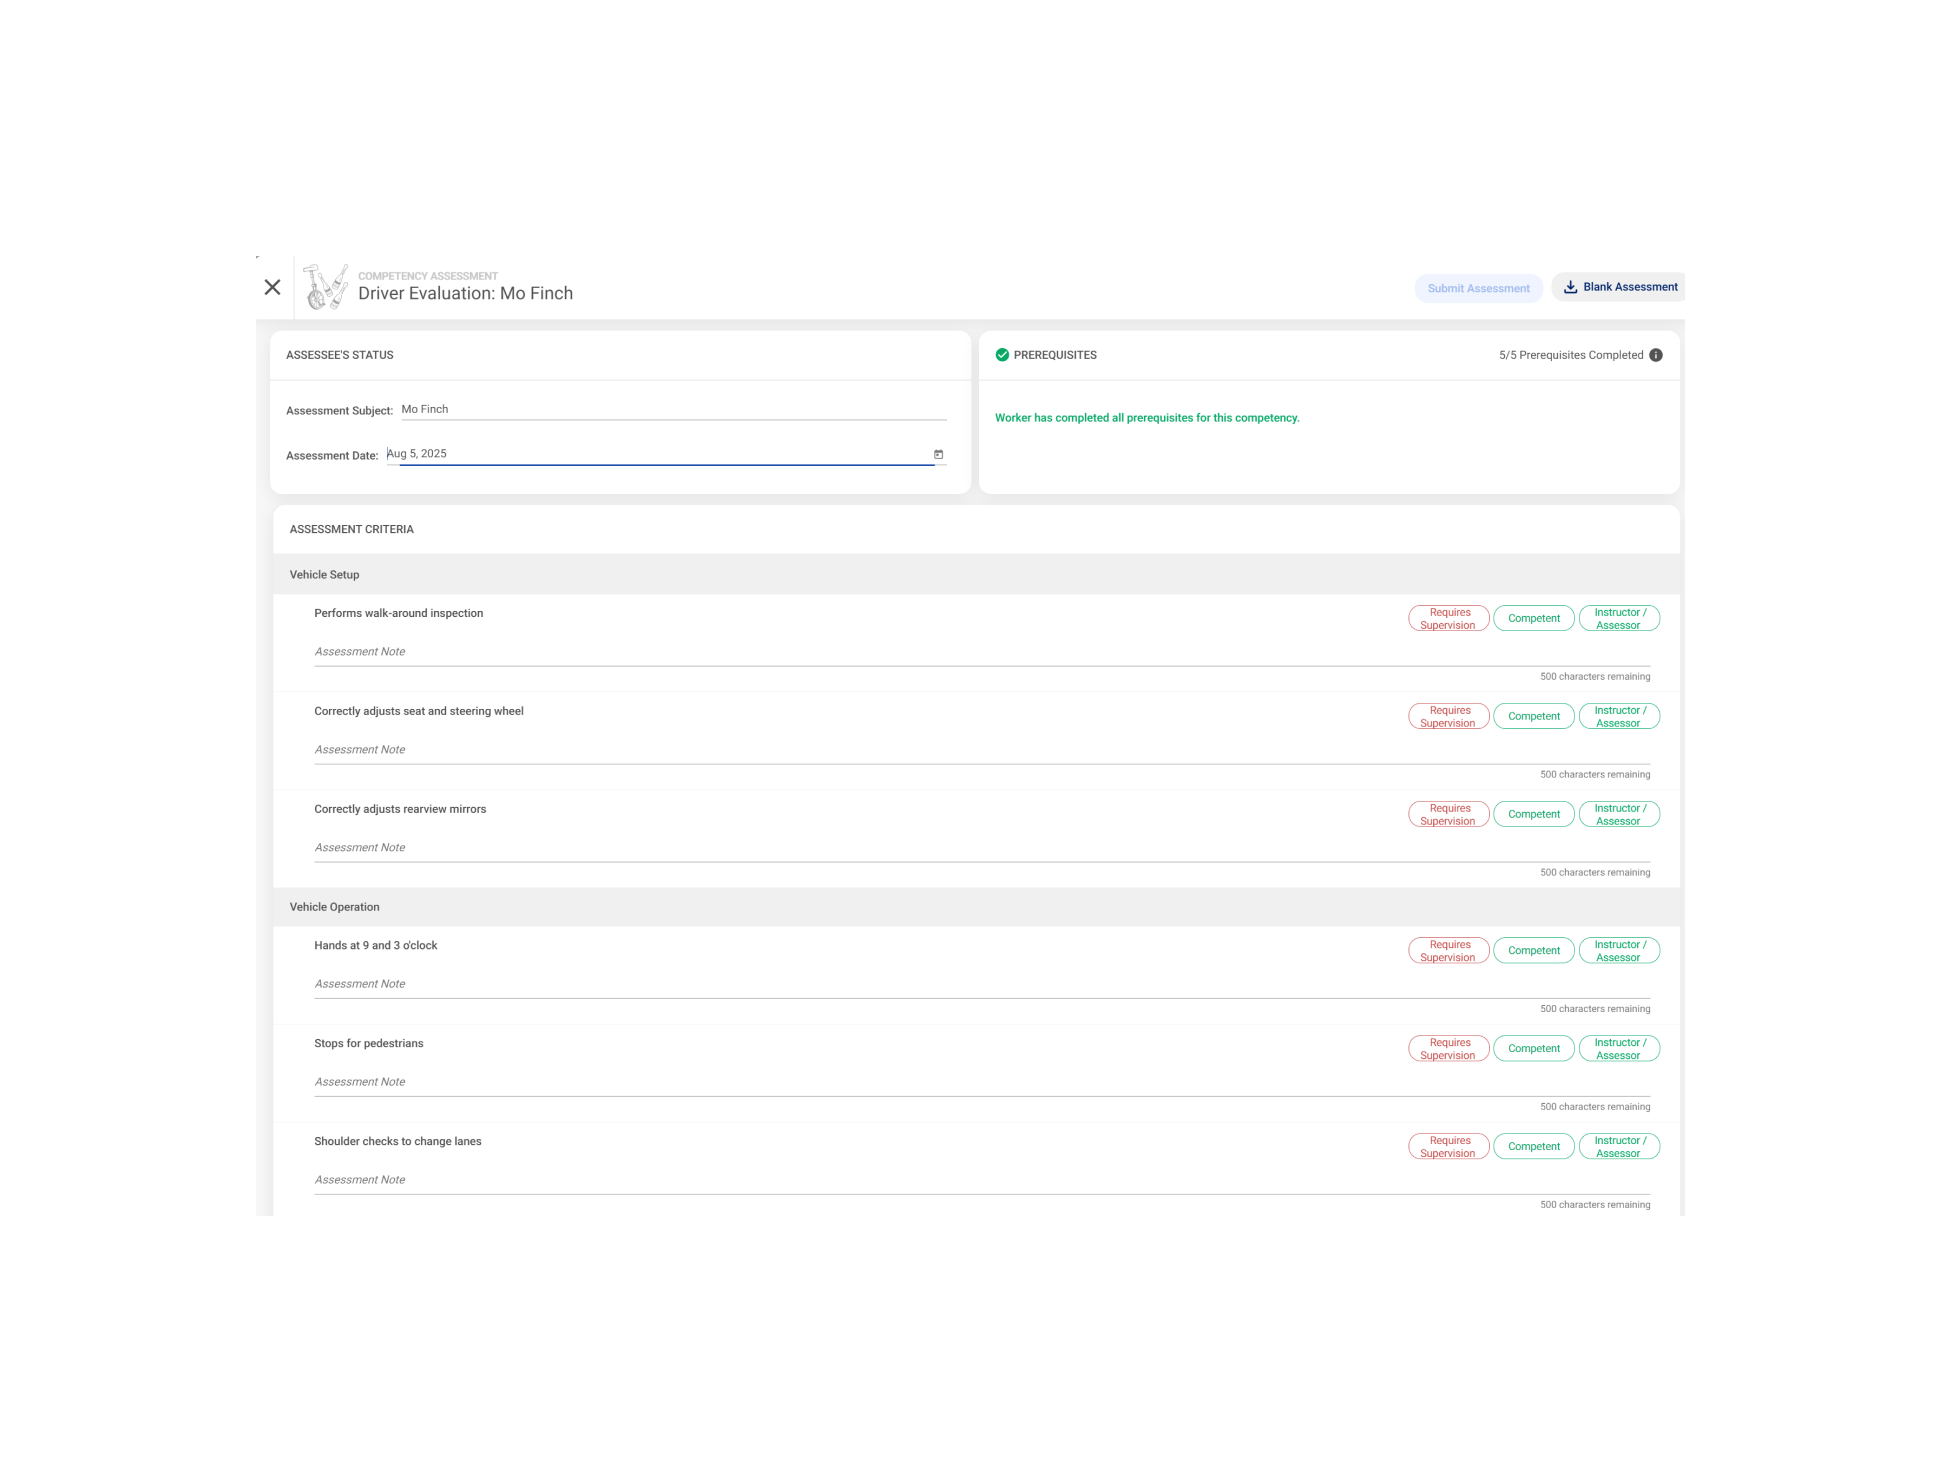Click the Submit Assessment button

(x=1479, y=288)
